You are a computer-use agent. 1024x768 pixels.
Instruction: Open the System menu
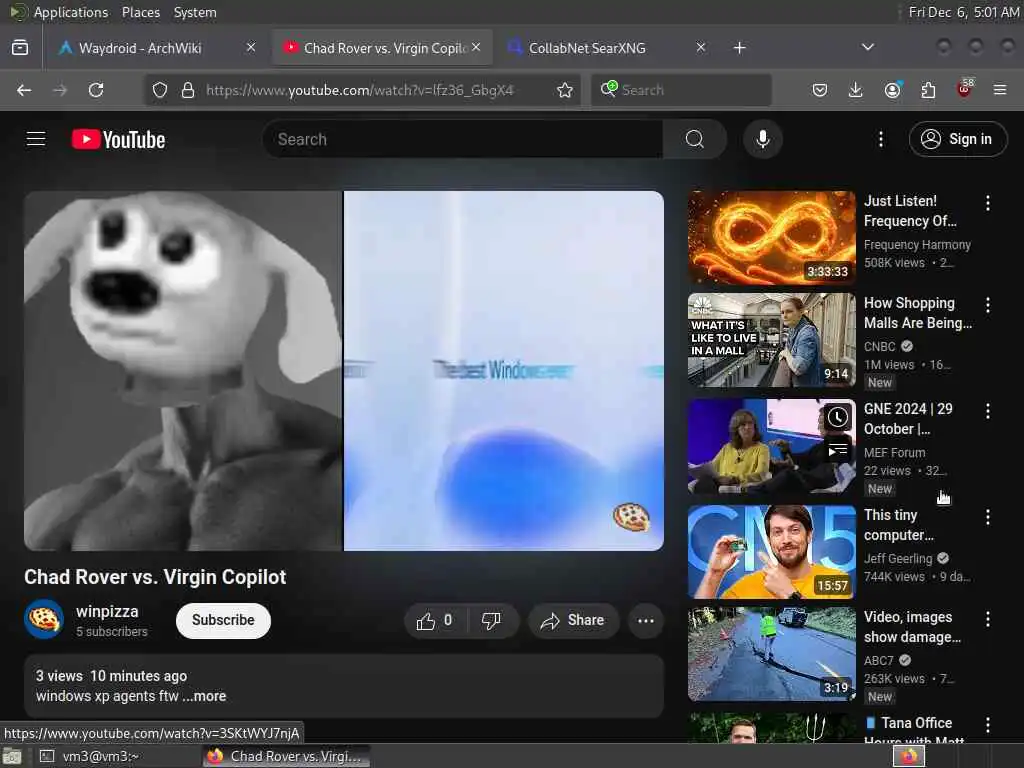click(x=195, y=12)
